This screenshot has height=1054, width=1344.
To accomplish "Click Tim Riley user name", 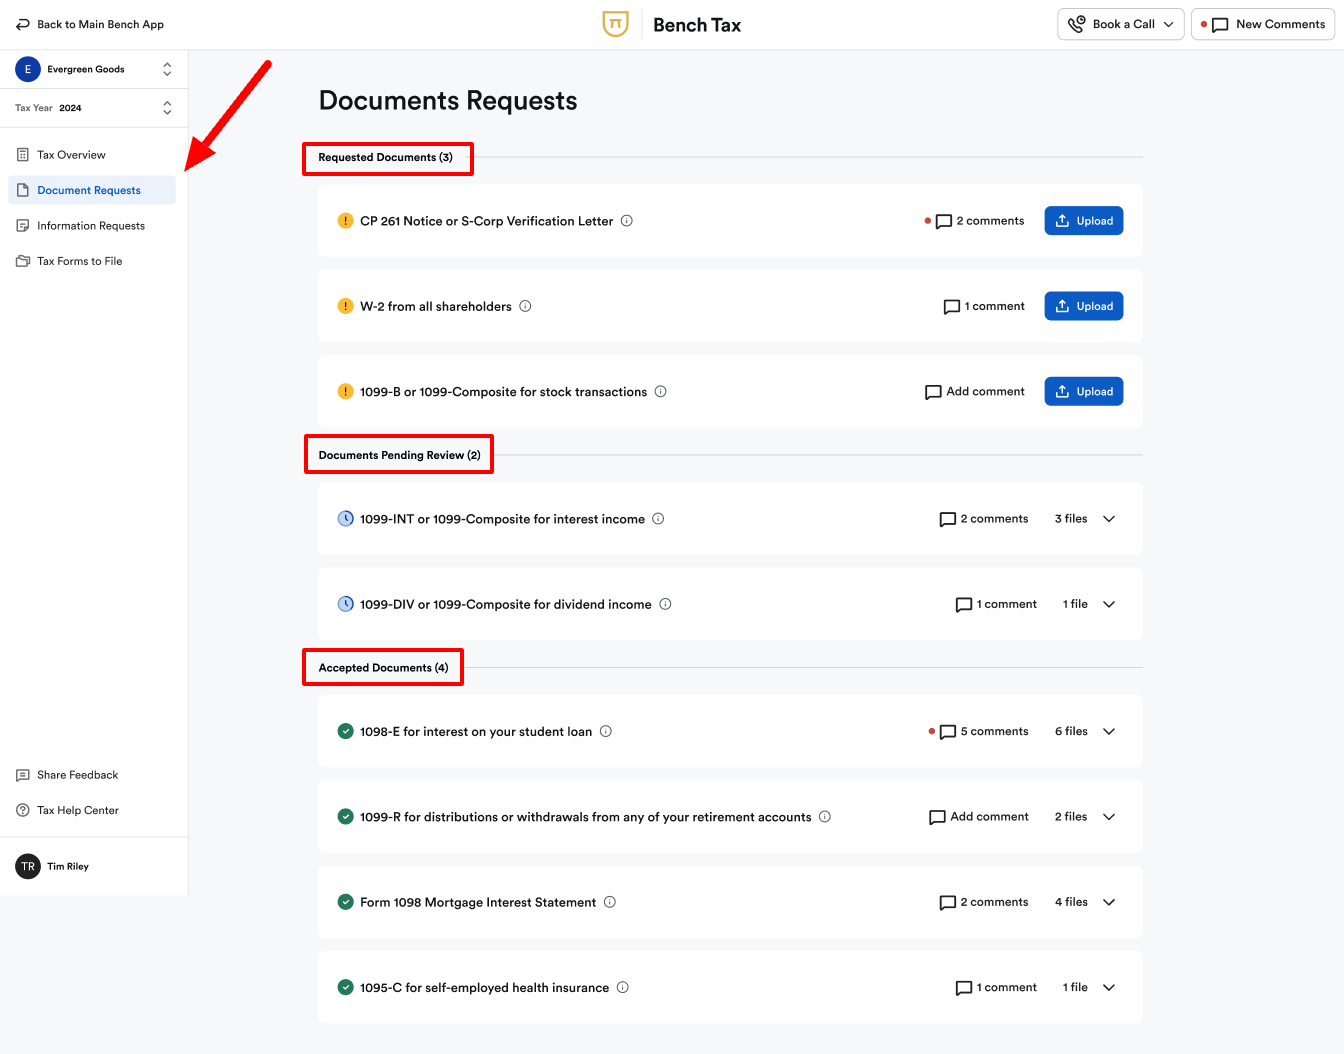I will coord(68,867).
